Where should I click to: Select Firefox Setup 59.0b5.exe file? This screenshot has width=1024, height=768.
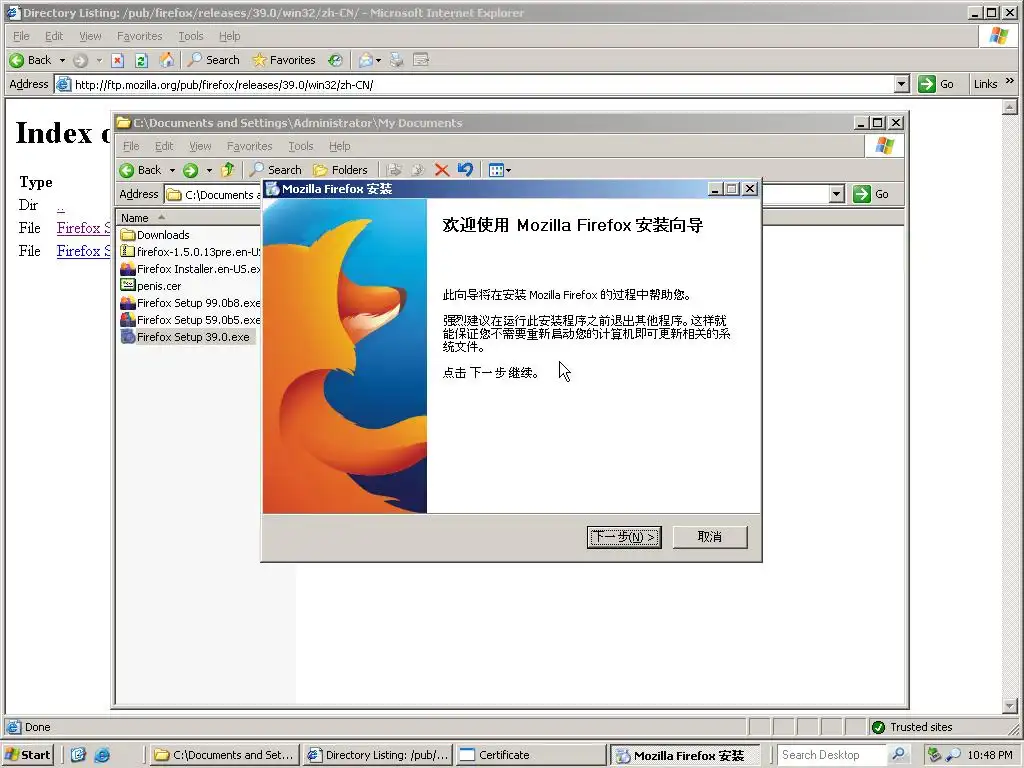(190, 320)
